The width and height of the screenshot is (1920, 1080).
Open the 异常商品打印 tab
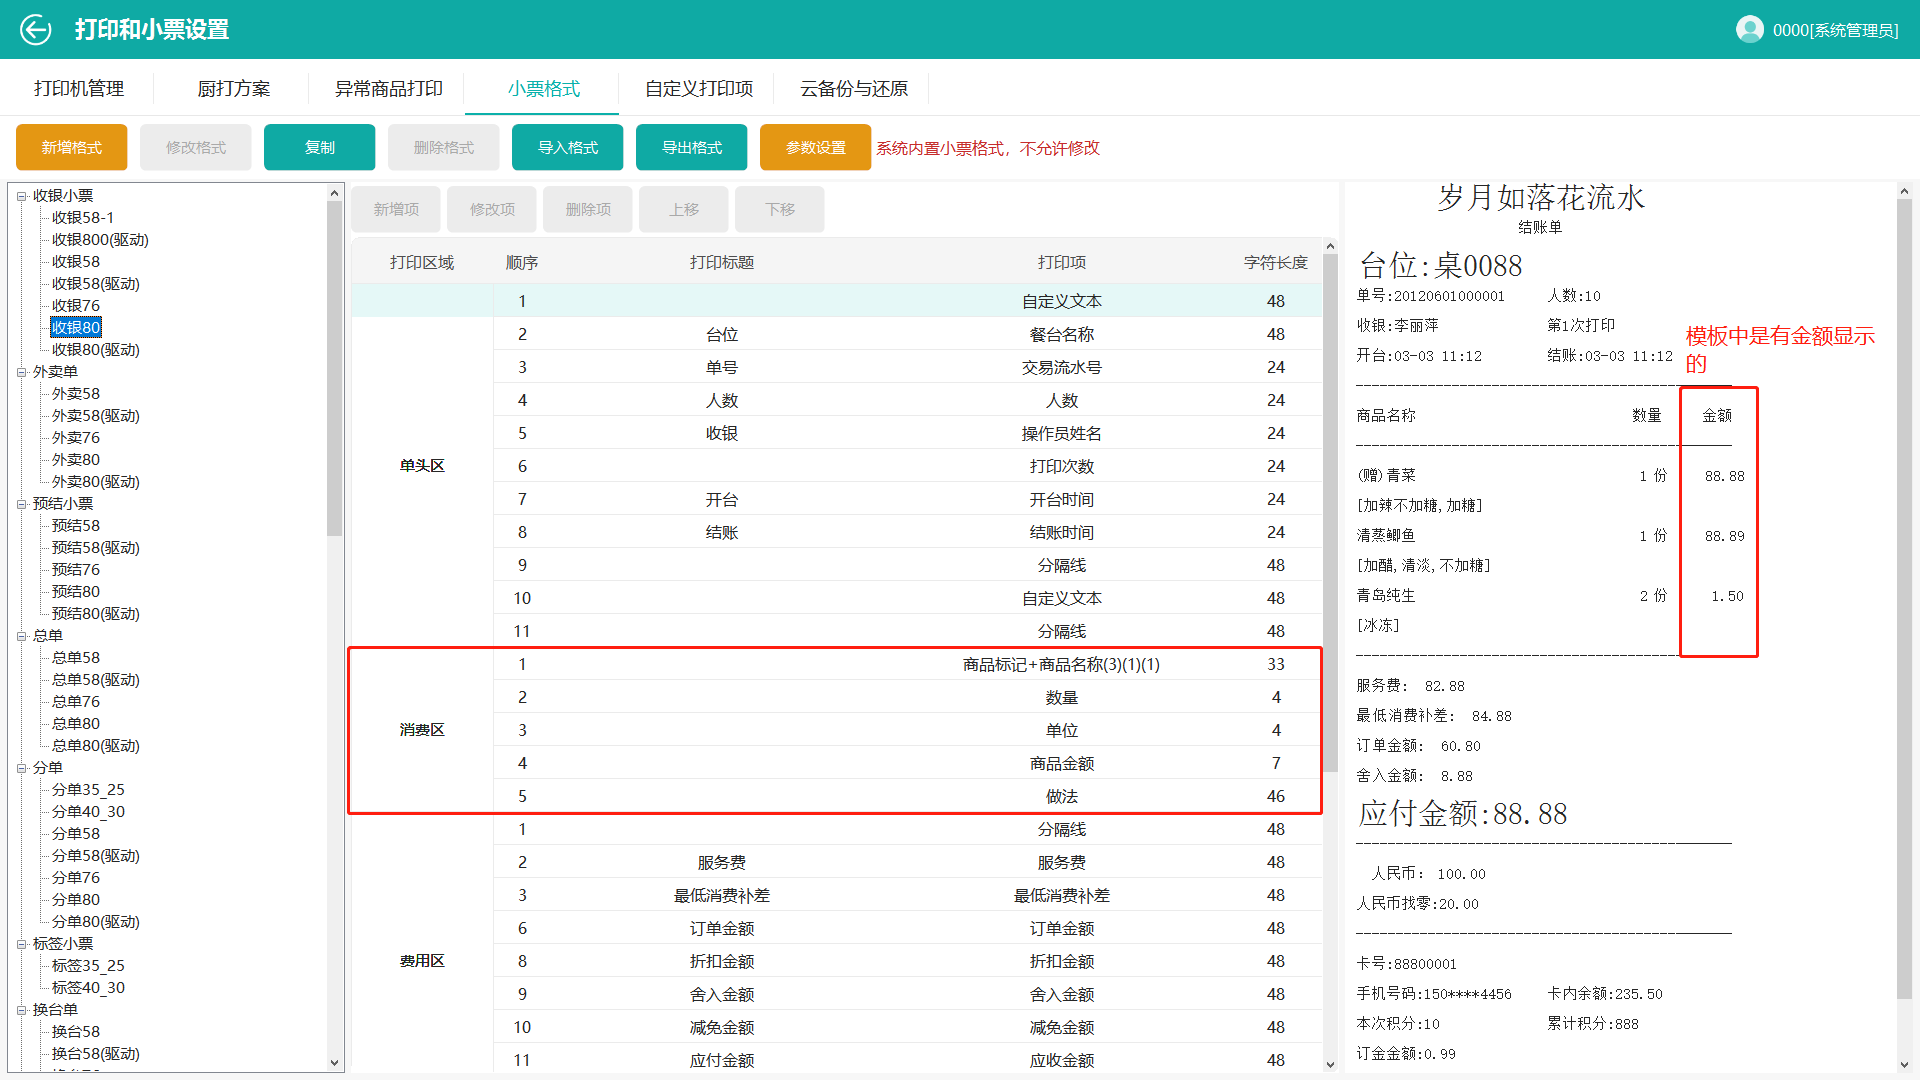388,89
